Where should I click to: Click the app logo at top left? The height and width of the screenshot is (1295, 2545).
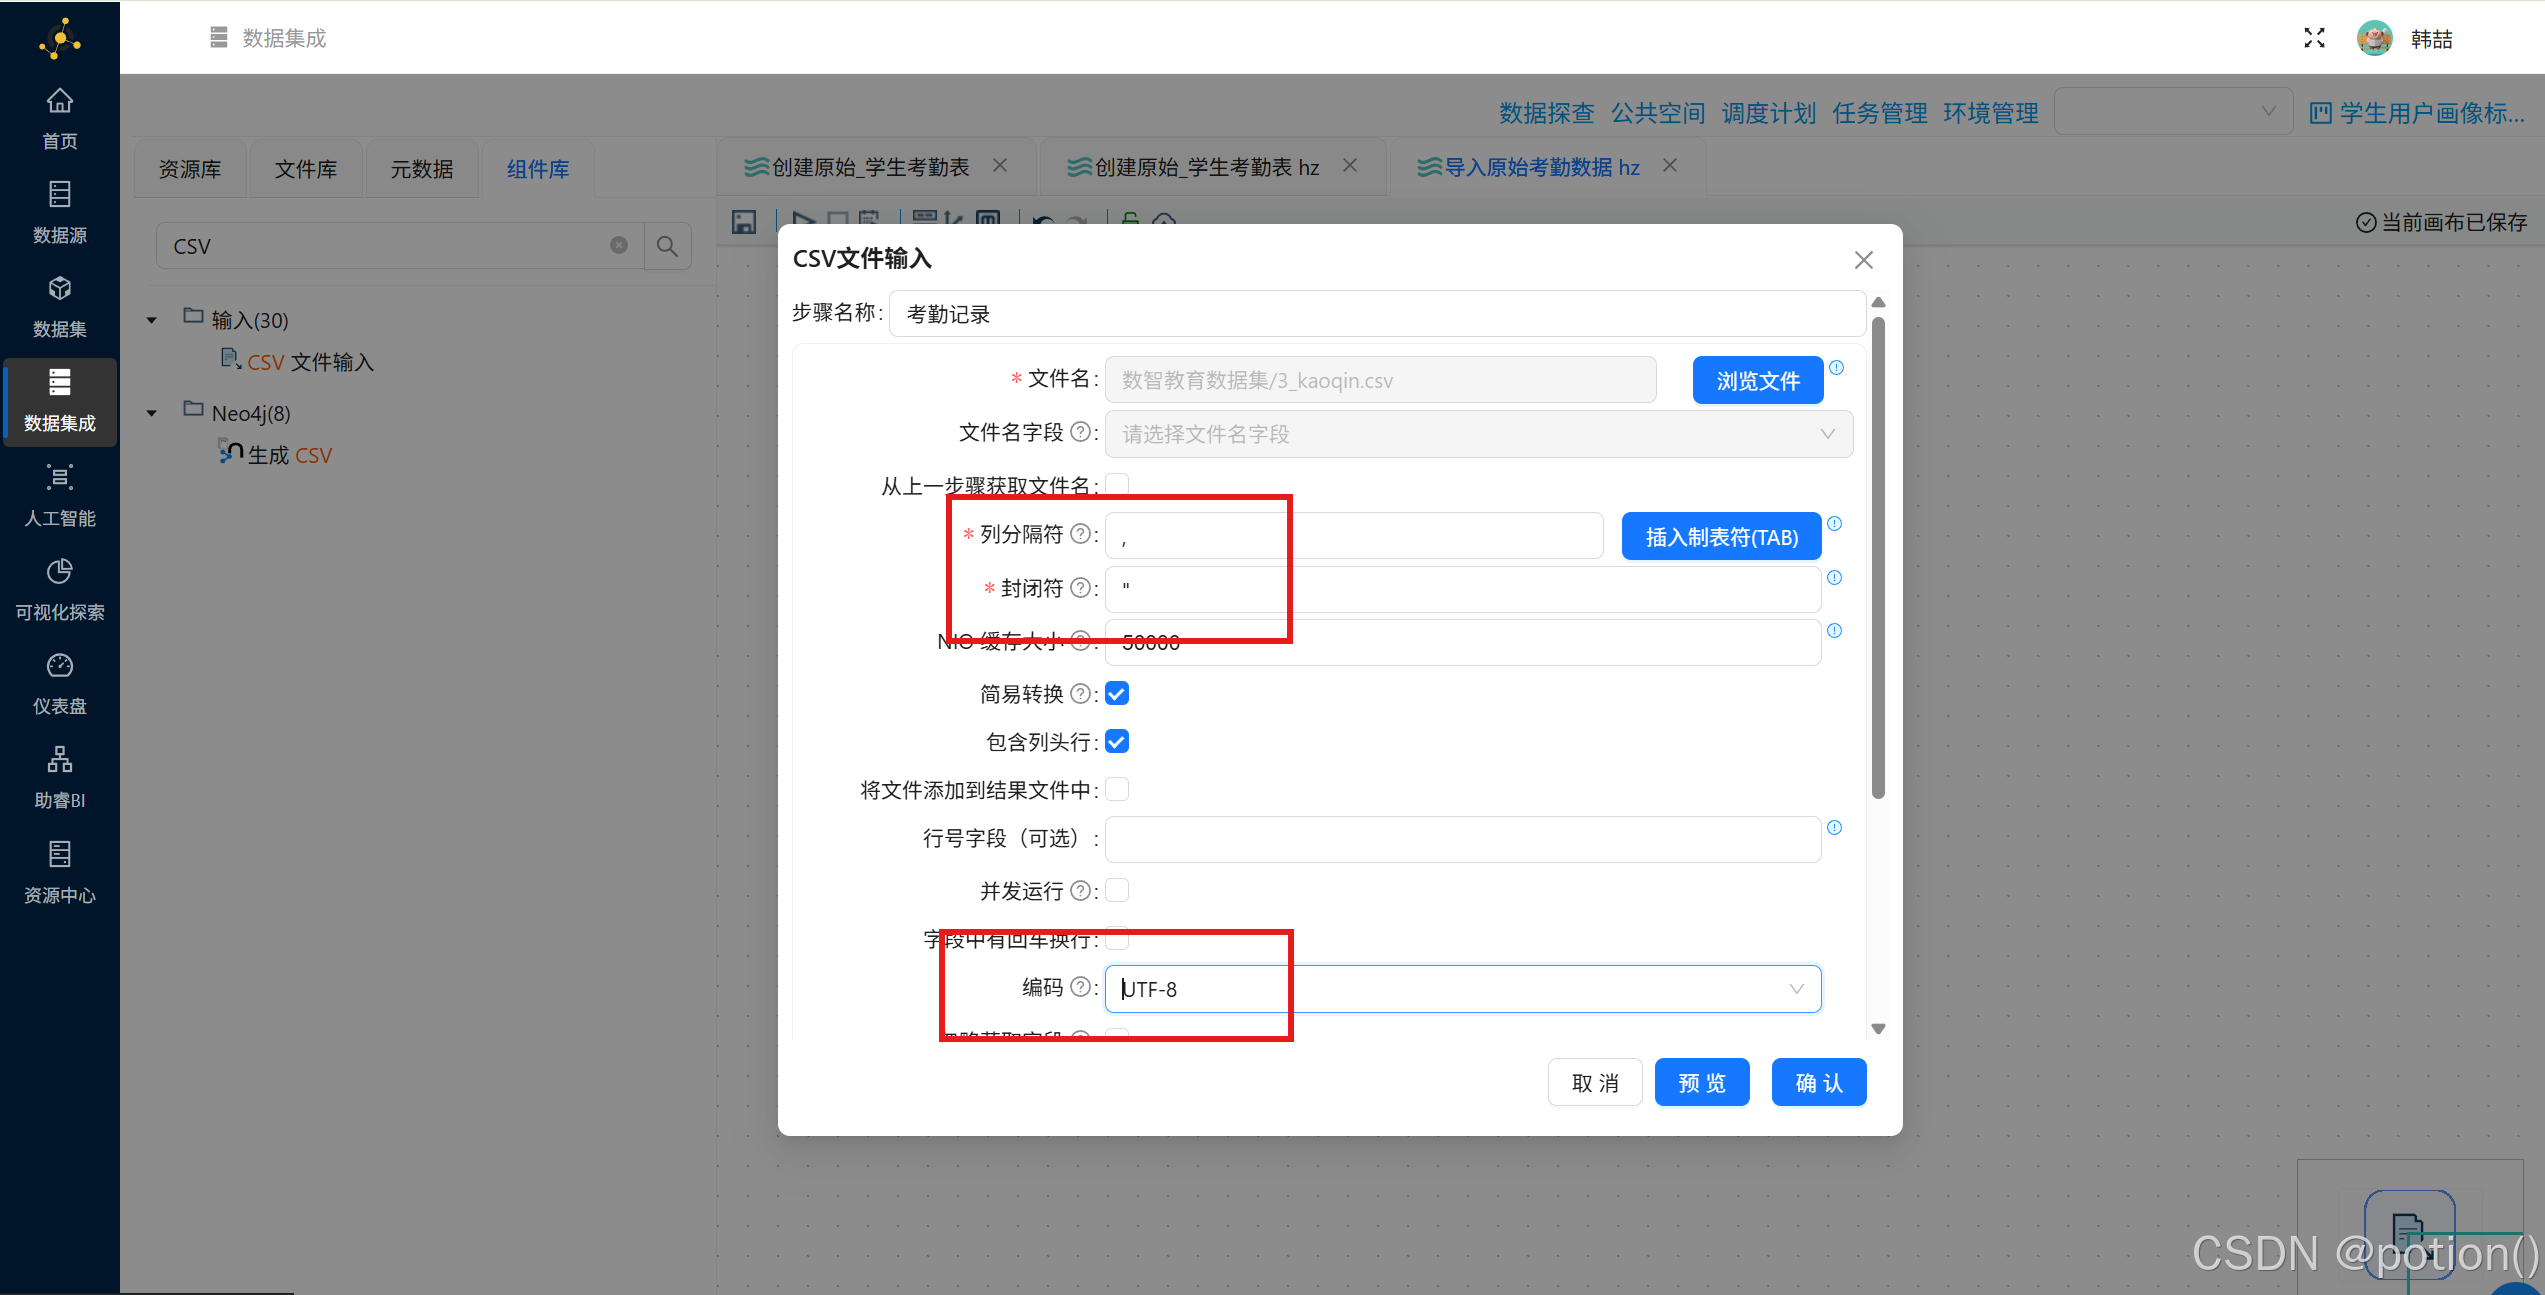pyautogui.click(x=60, y=38)
